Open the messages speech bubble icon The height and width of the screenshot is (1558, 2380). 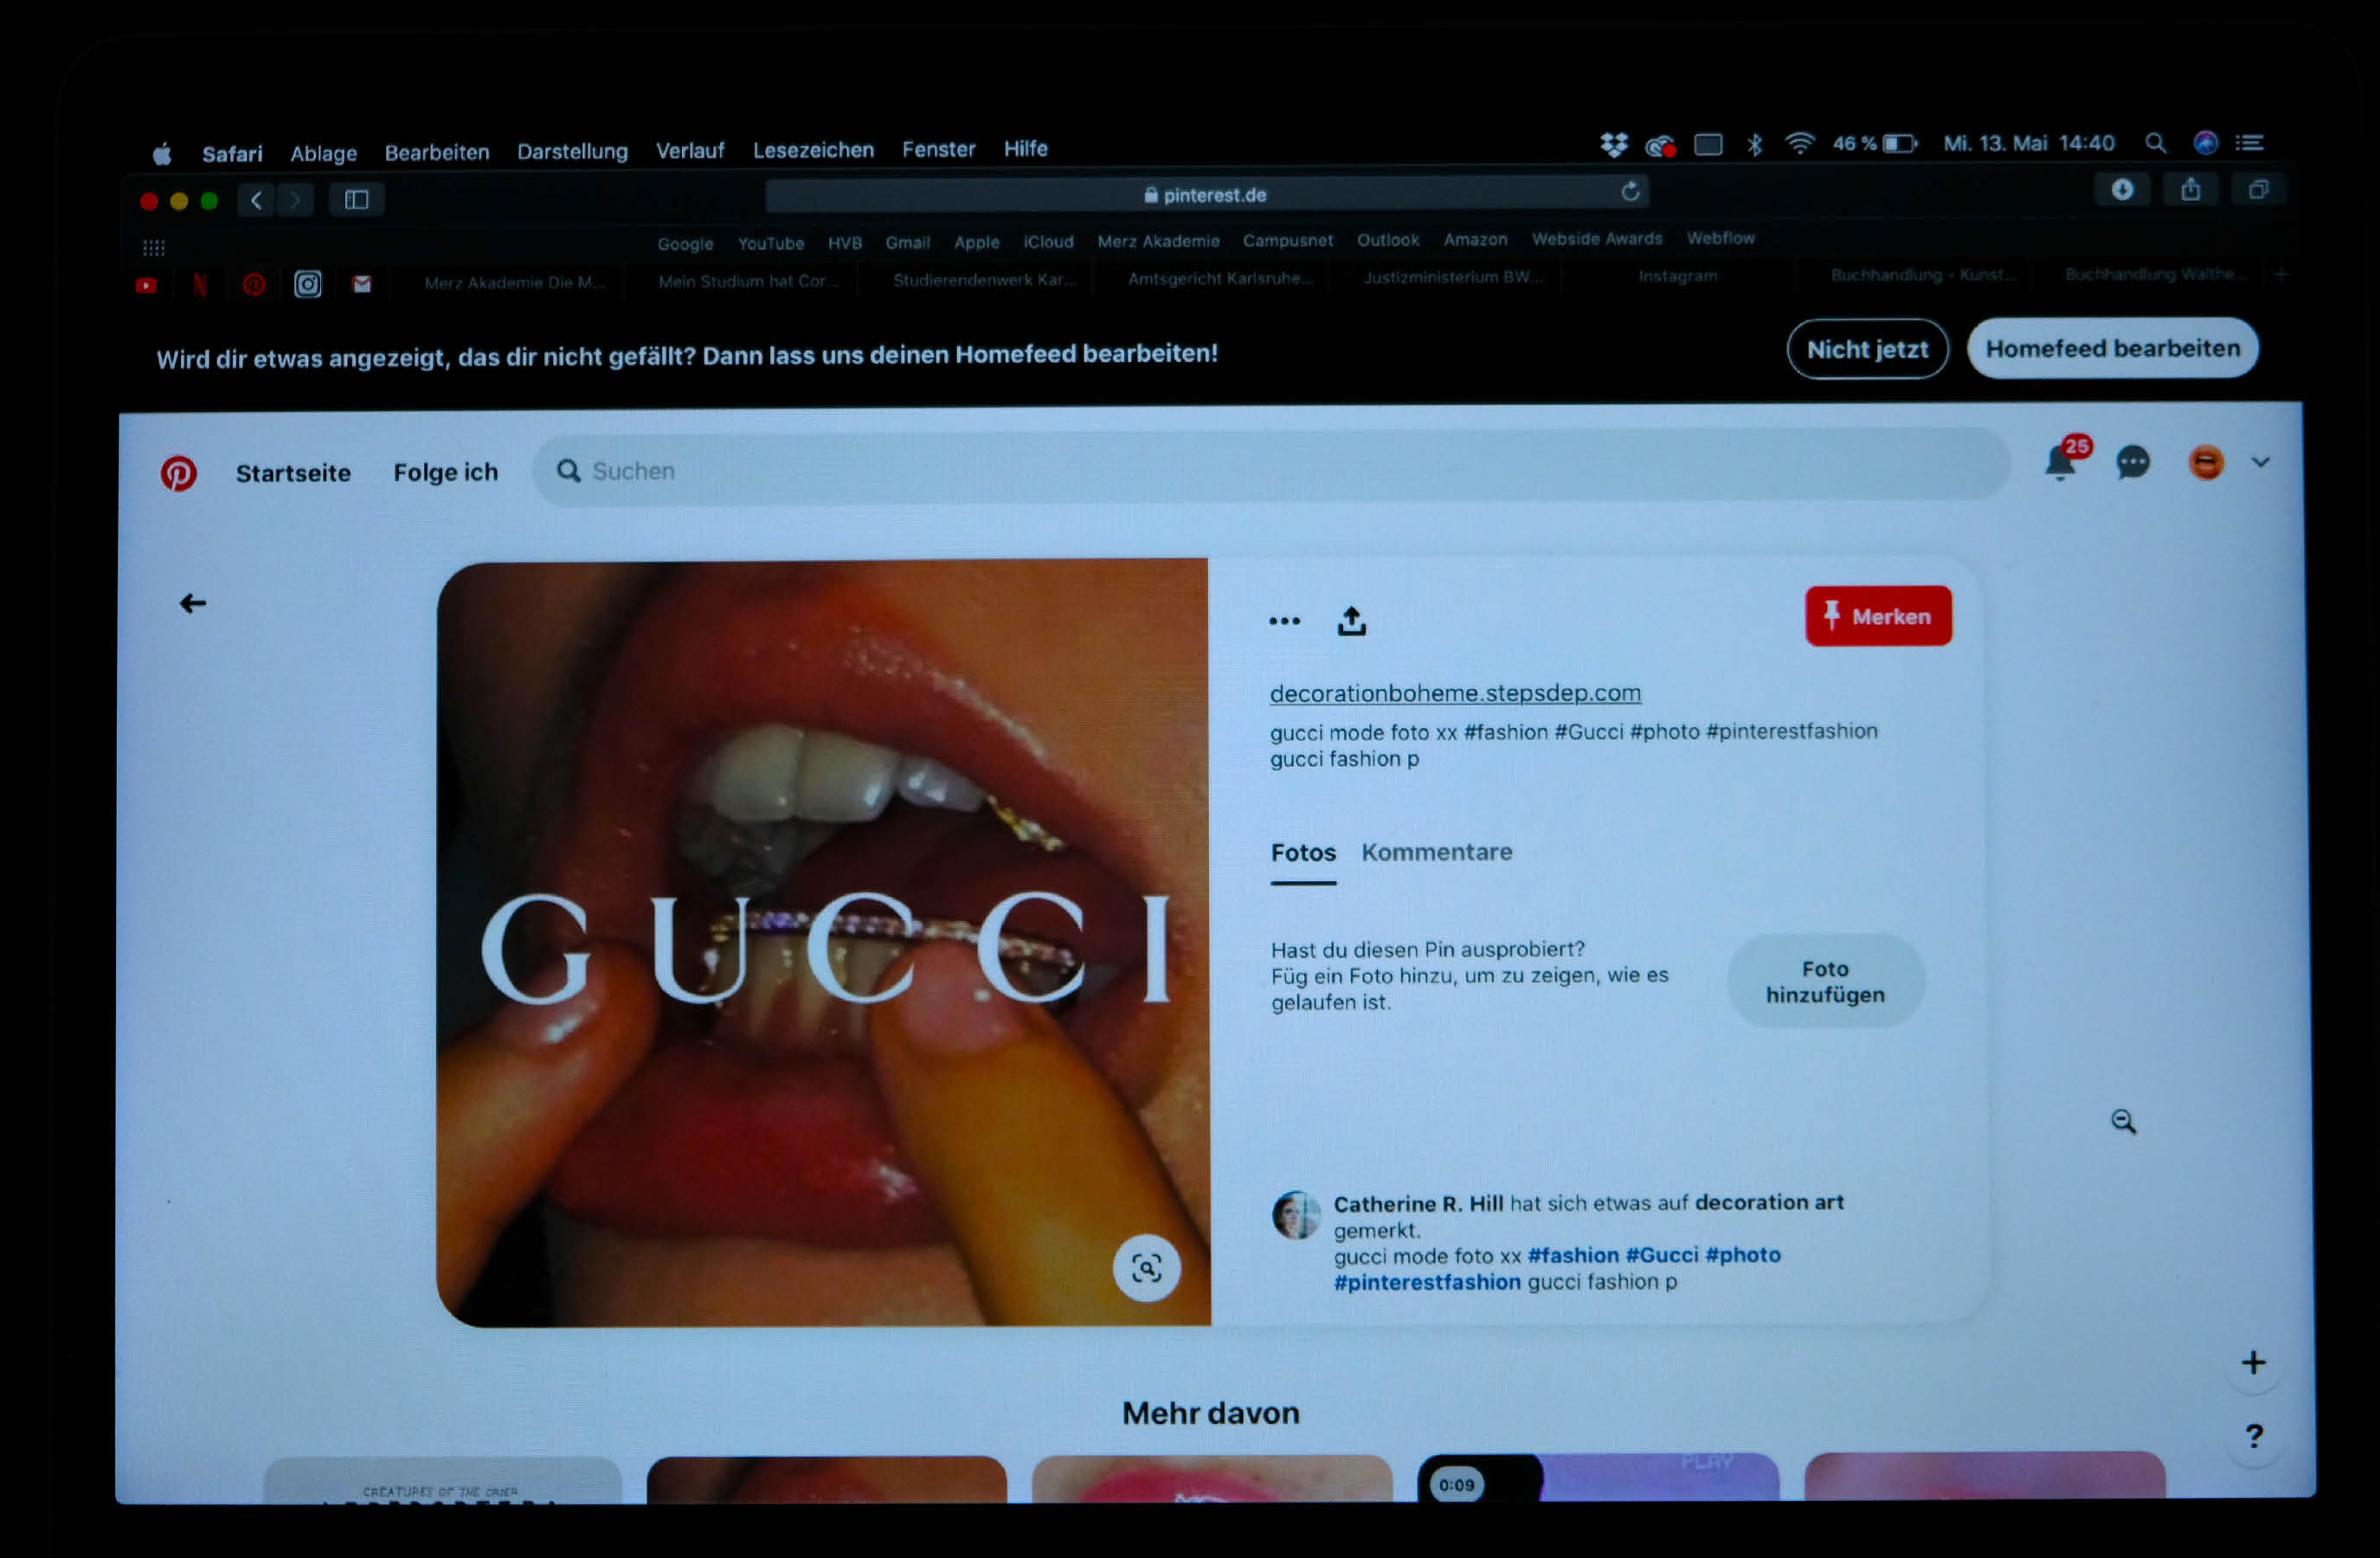click(2133, 462)
